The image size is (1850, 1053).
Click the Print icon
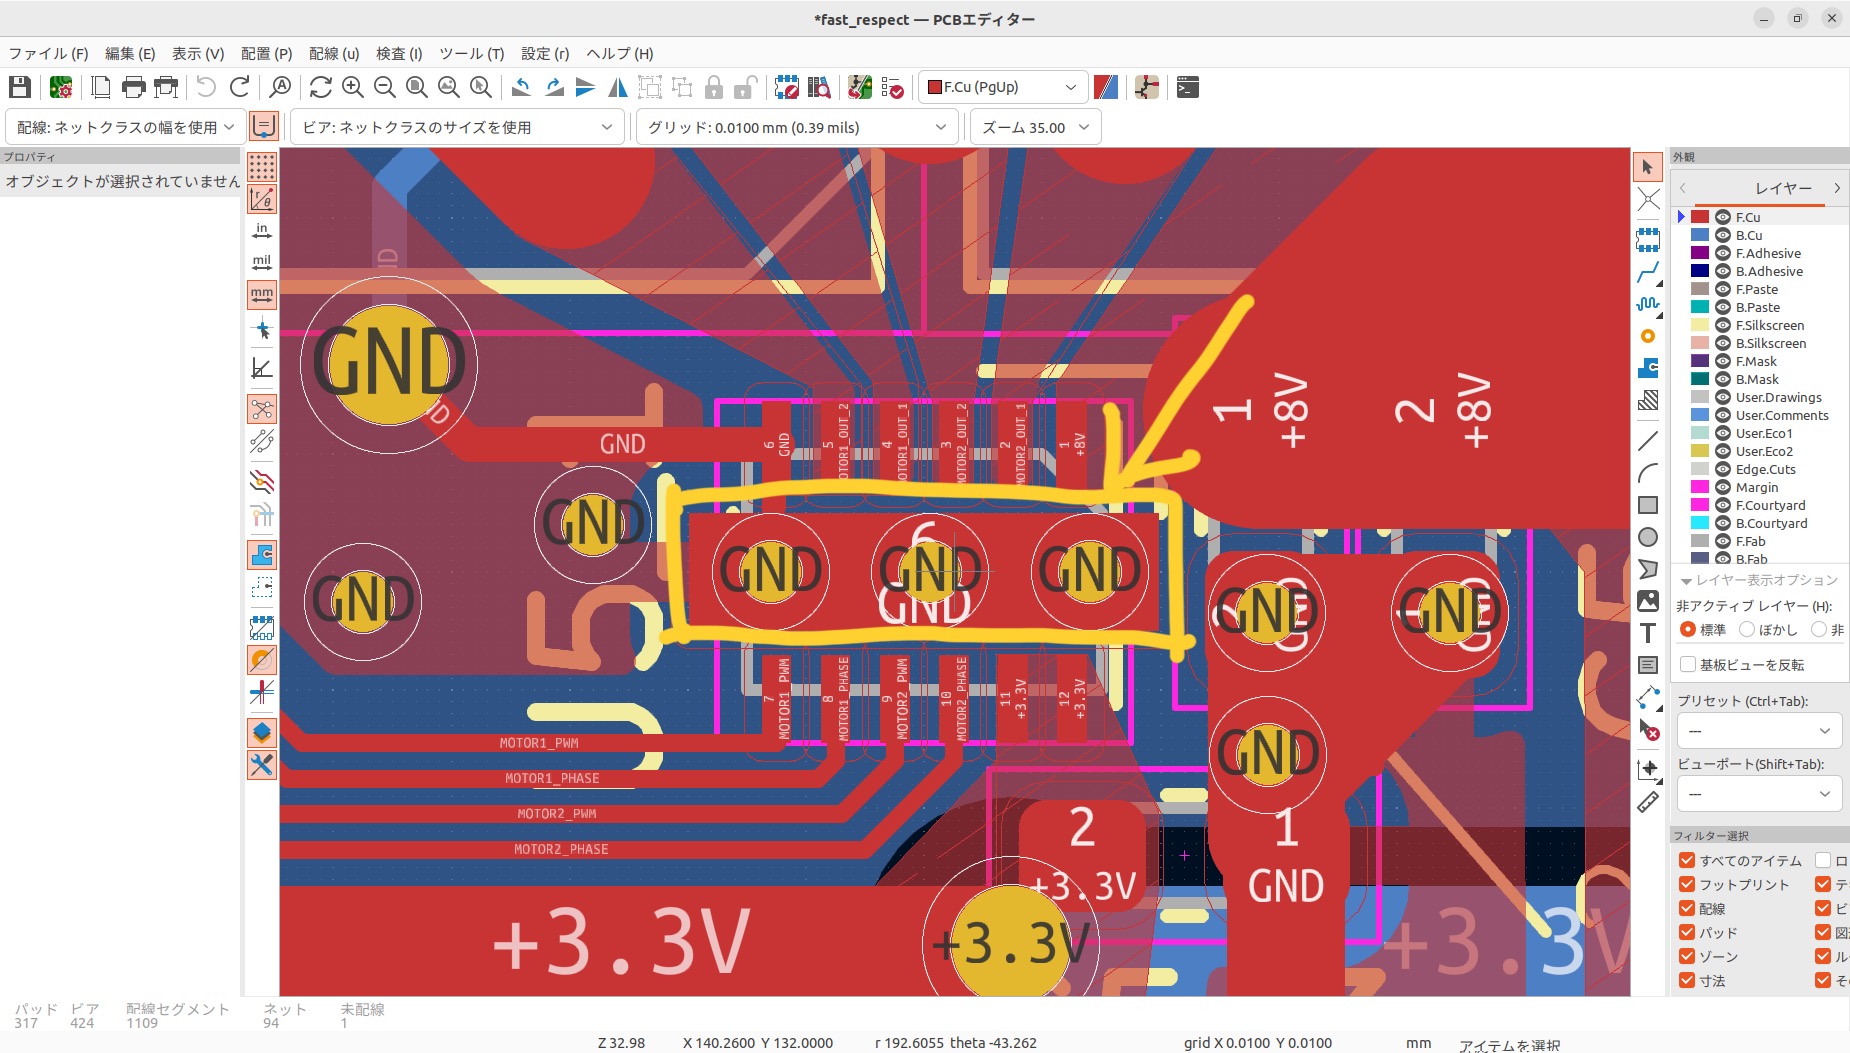click(x=133, y=88)
